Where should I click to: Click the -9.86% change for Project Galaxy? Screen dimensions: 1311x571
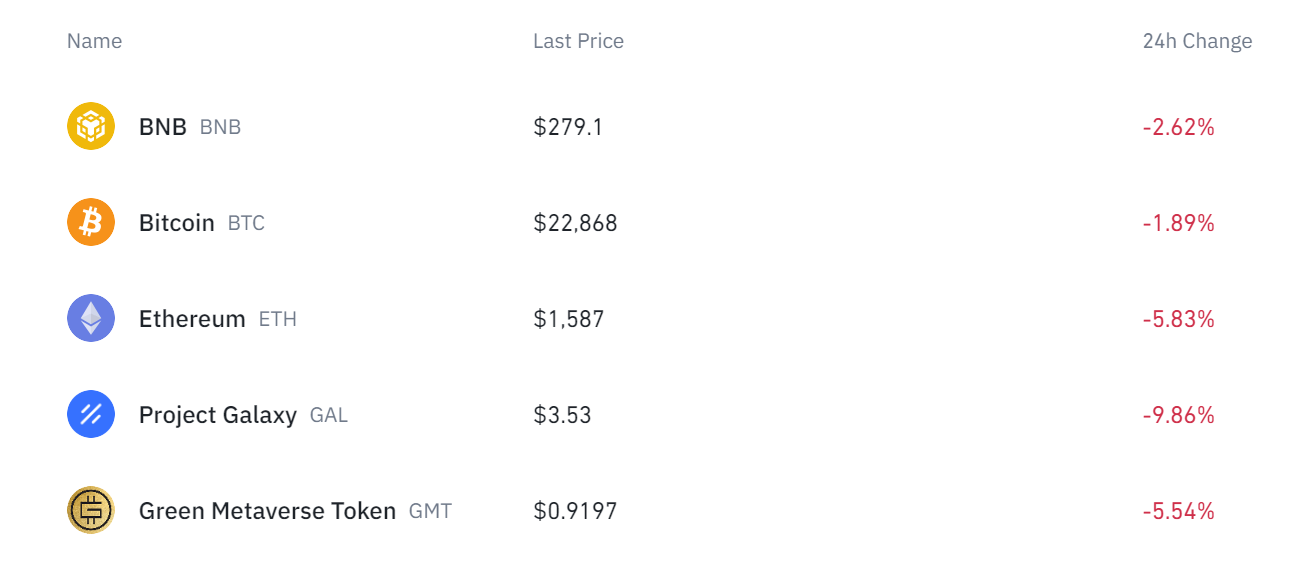point(1179,415)
